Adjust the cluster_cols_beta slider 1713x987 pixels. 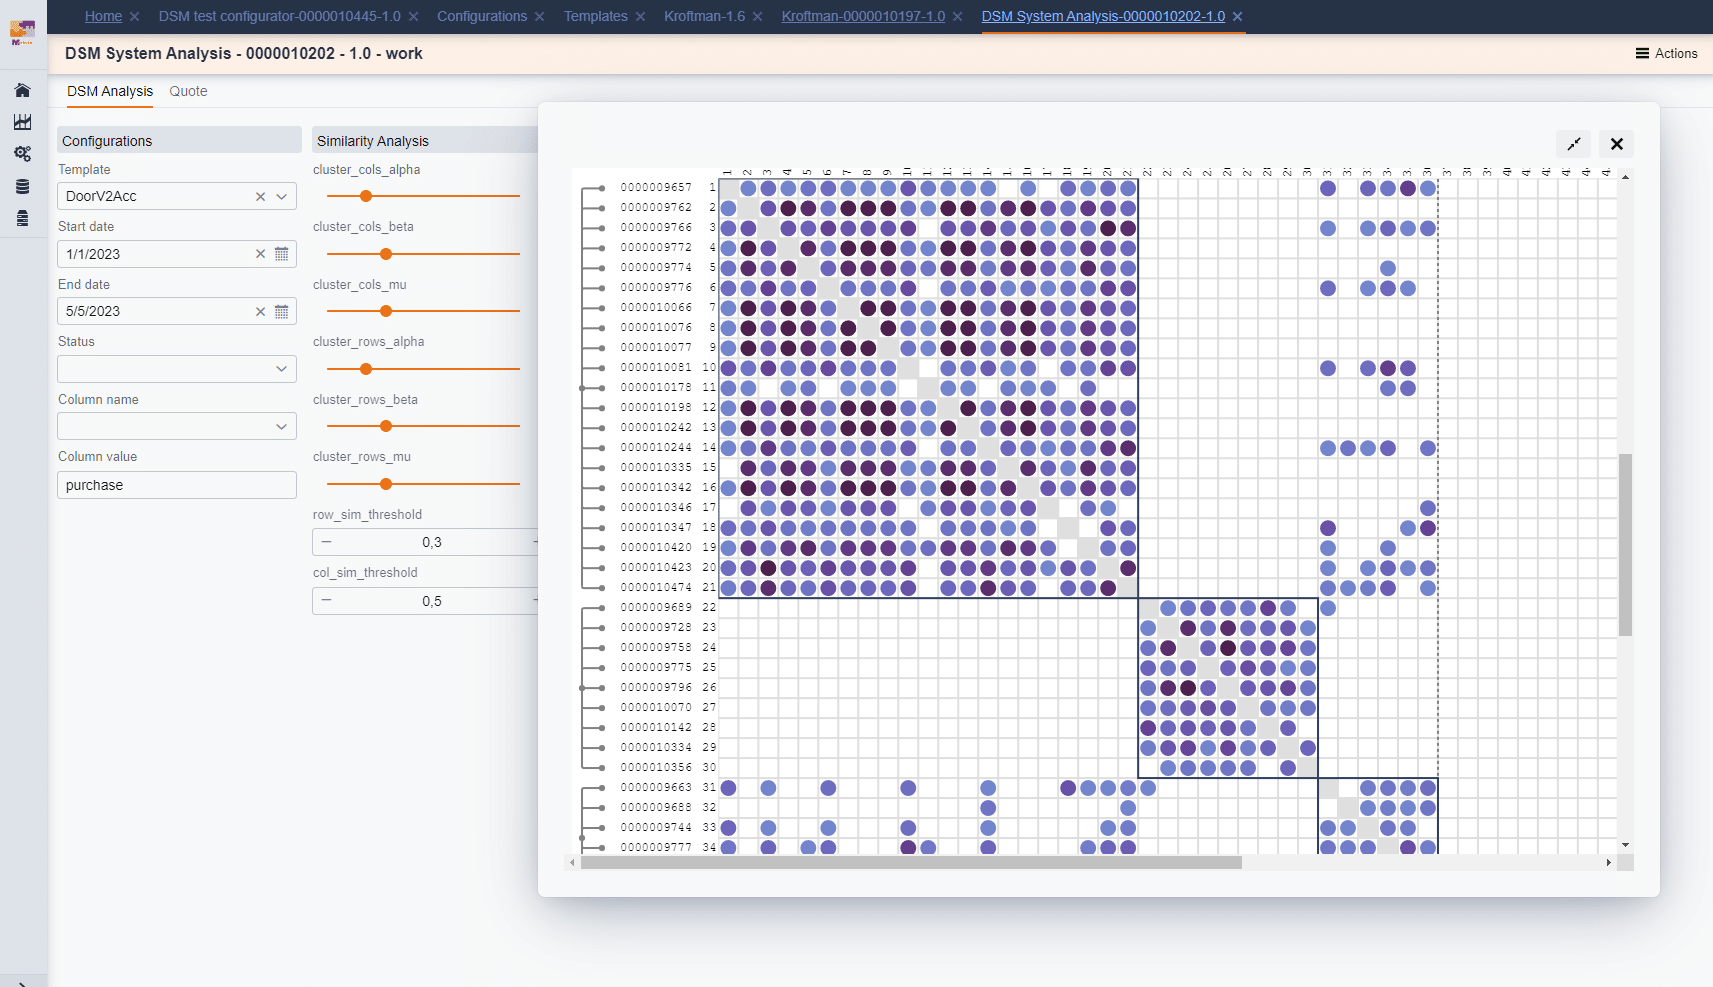pyautogui.click(x=386, y=254)
